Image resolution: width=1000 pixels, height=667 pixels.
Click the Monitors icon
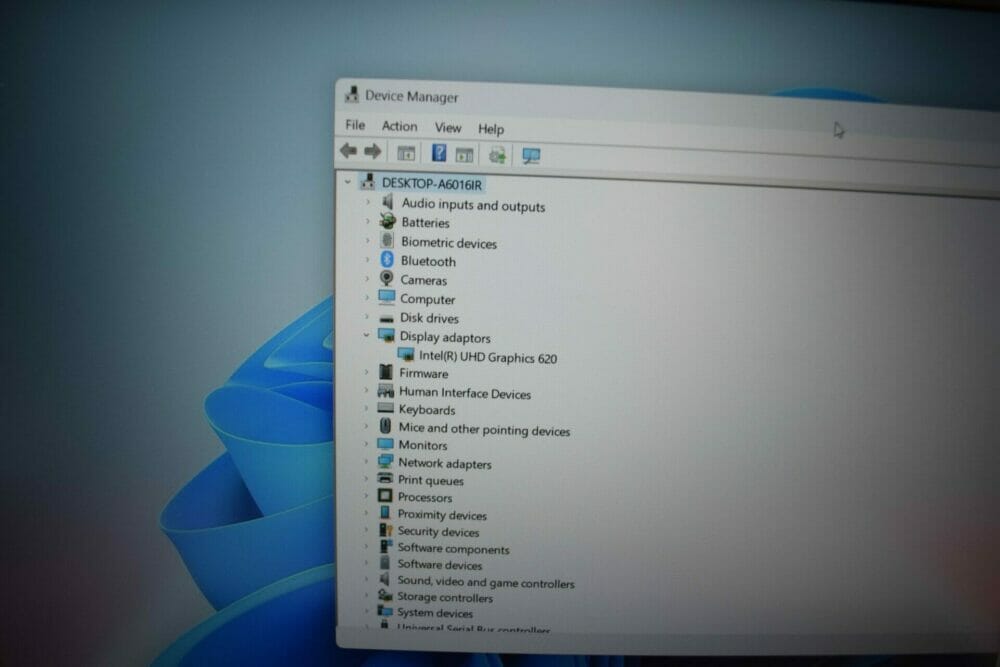tap(385, 444)
